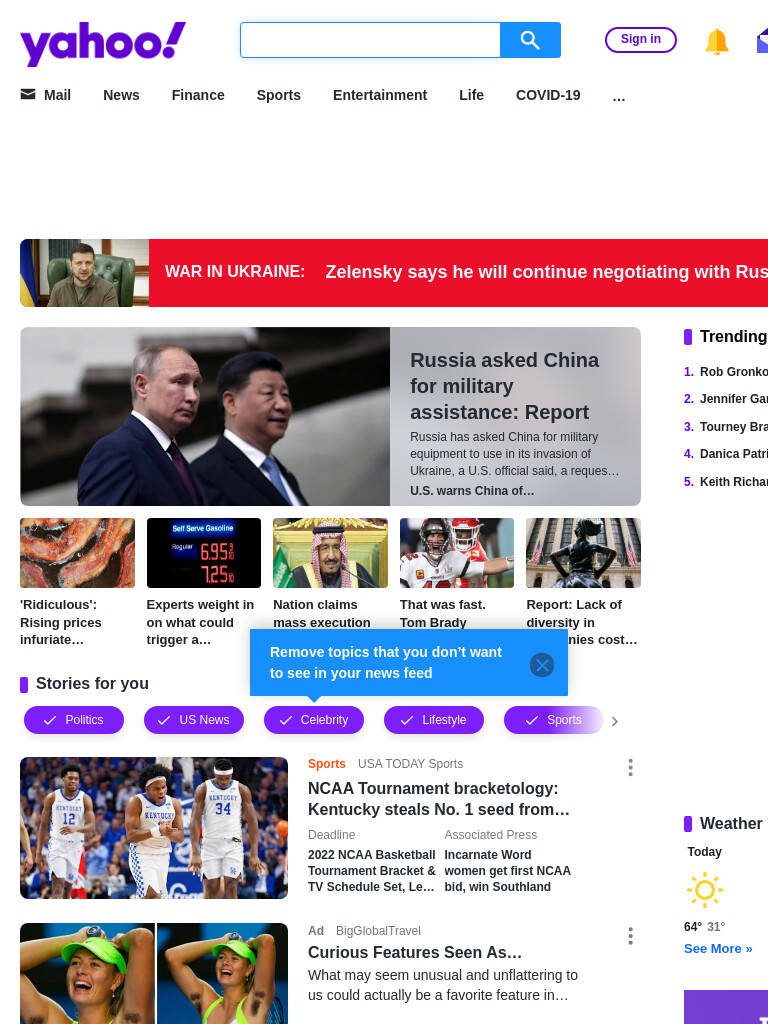
Task: Open the See More weather link
Action: 718,948
